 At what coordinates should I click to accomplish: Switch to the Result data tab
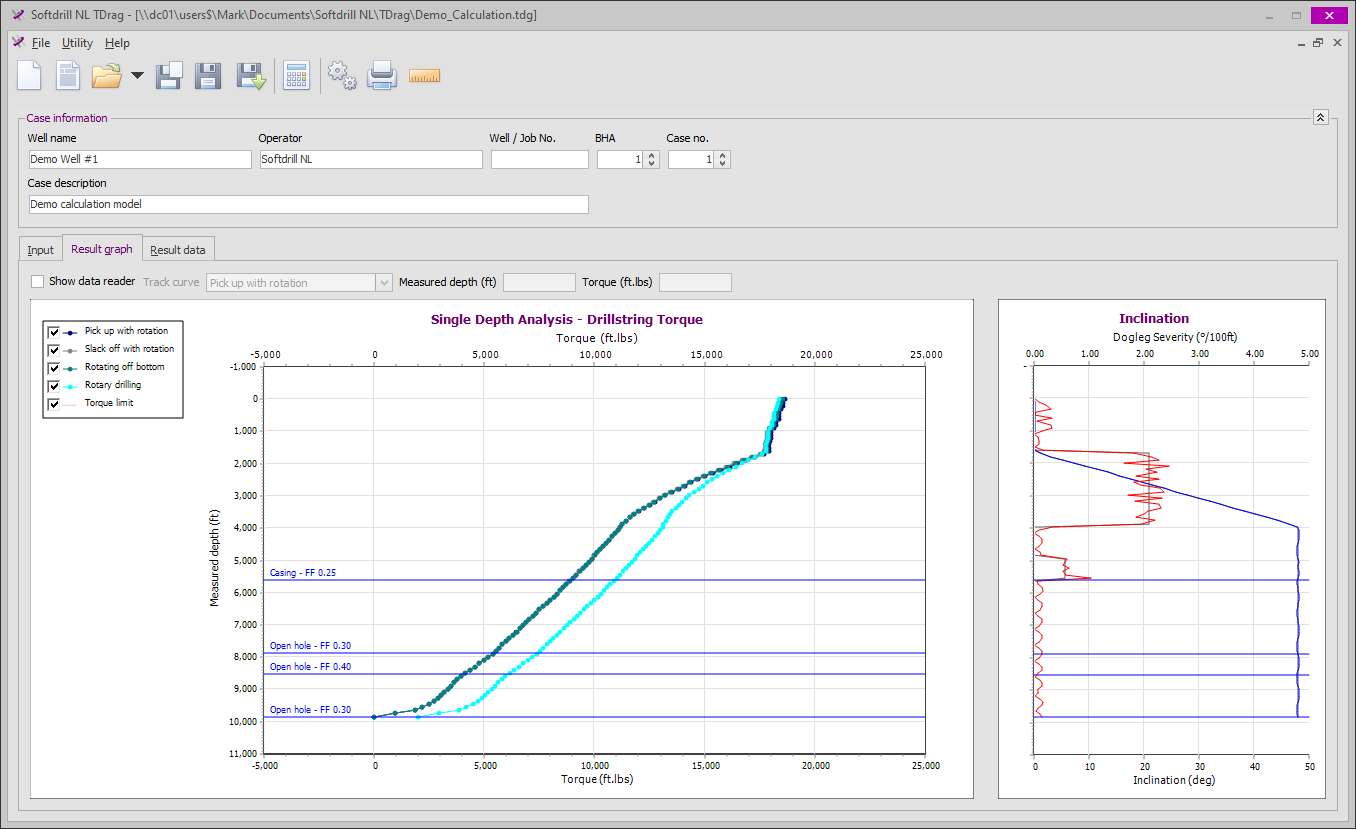(x=178, y=250)
